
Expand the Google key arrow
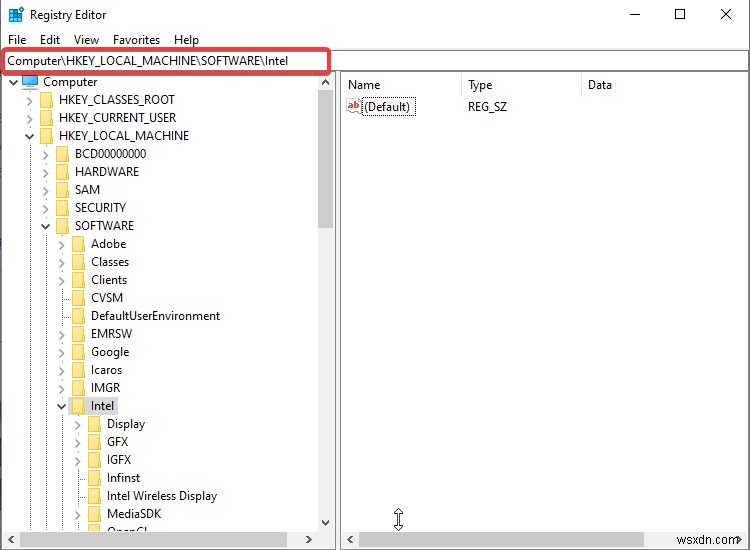pos(61,352)
